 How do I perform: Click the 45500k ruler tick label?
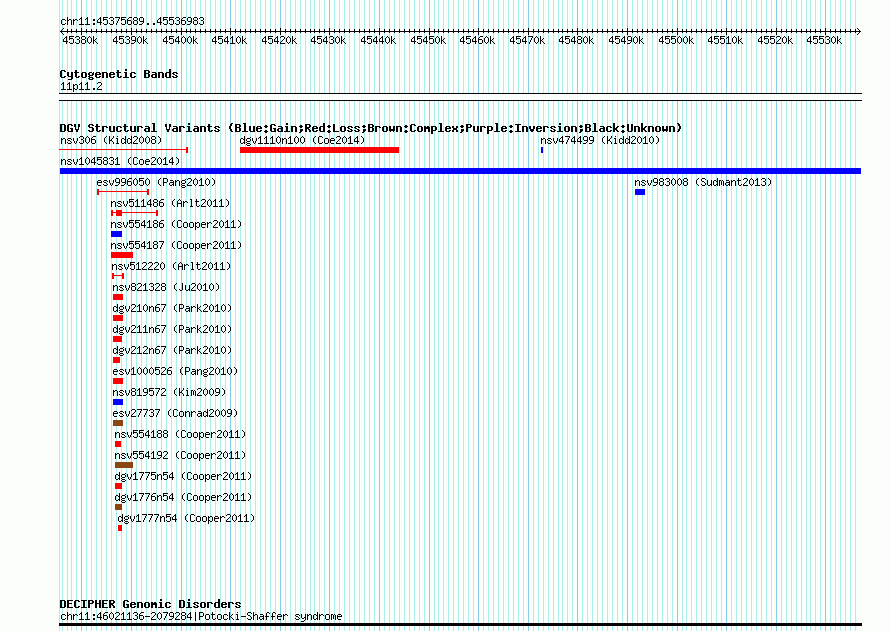[x=676, y=40]
